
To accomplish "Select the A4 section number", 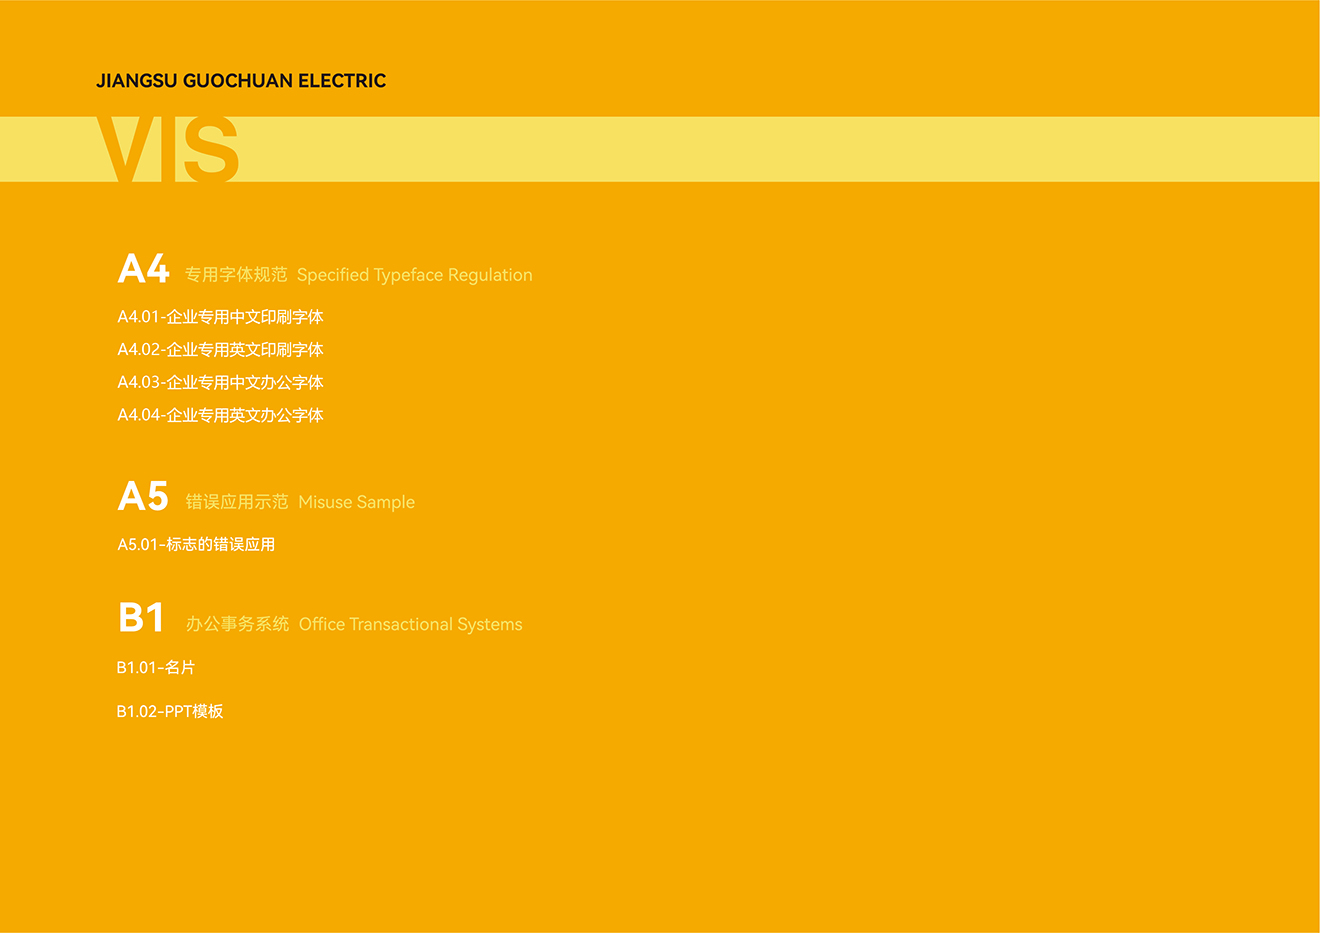I will [x=143, y=269].
